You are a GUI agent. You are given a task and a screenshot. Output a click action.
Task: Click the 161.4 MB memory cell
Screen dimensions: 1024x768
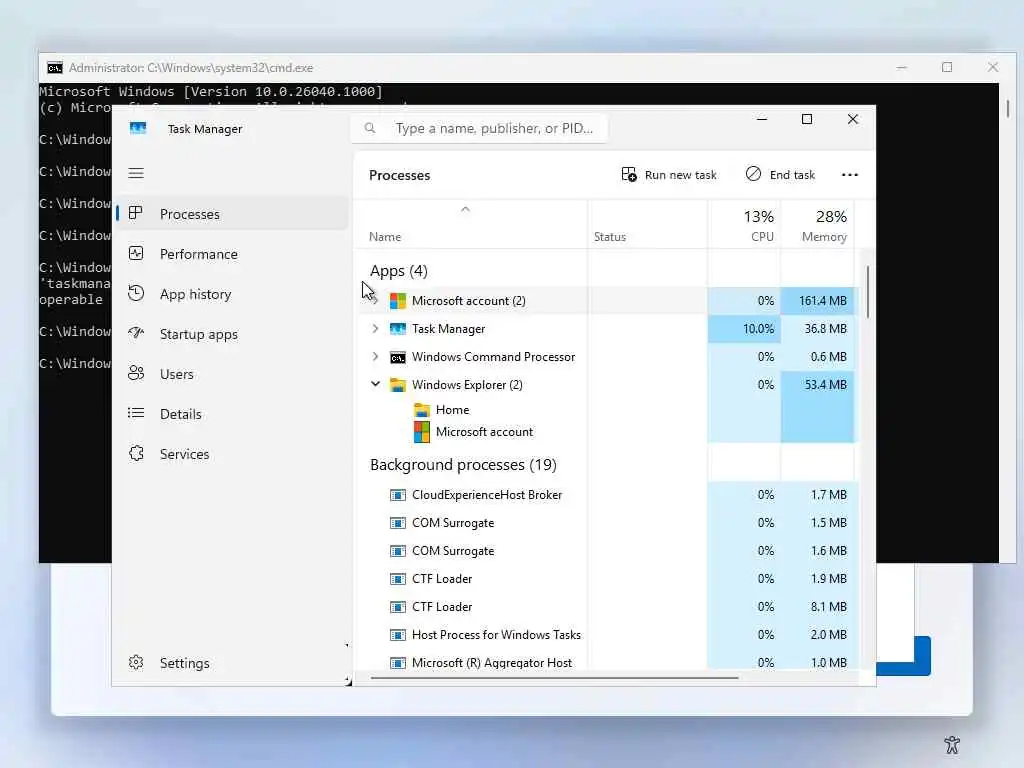[x=818, y=300]
